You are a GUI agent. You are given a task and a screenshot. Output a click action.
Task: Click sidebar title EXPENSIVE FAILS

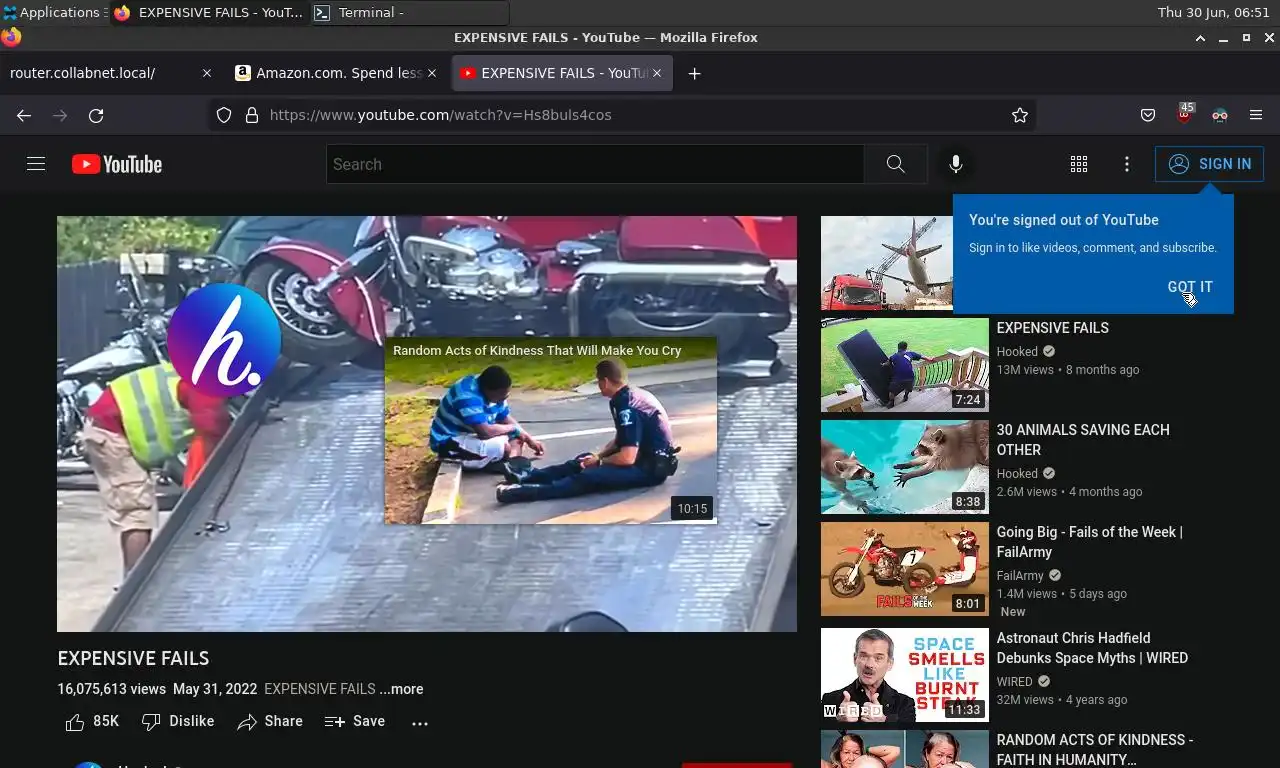[x=1052, y=328]
